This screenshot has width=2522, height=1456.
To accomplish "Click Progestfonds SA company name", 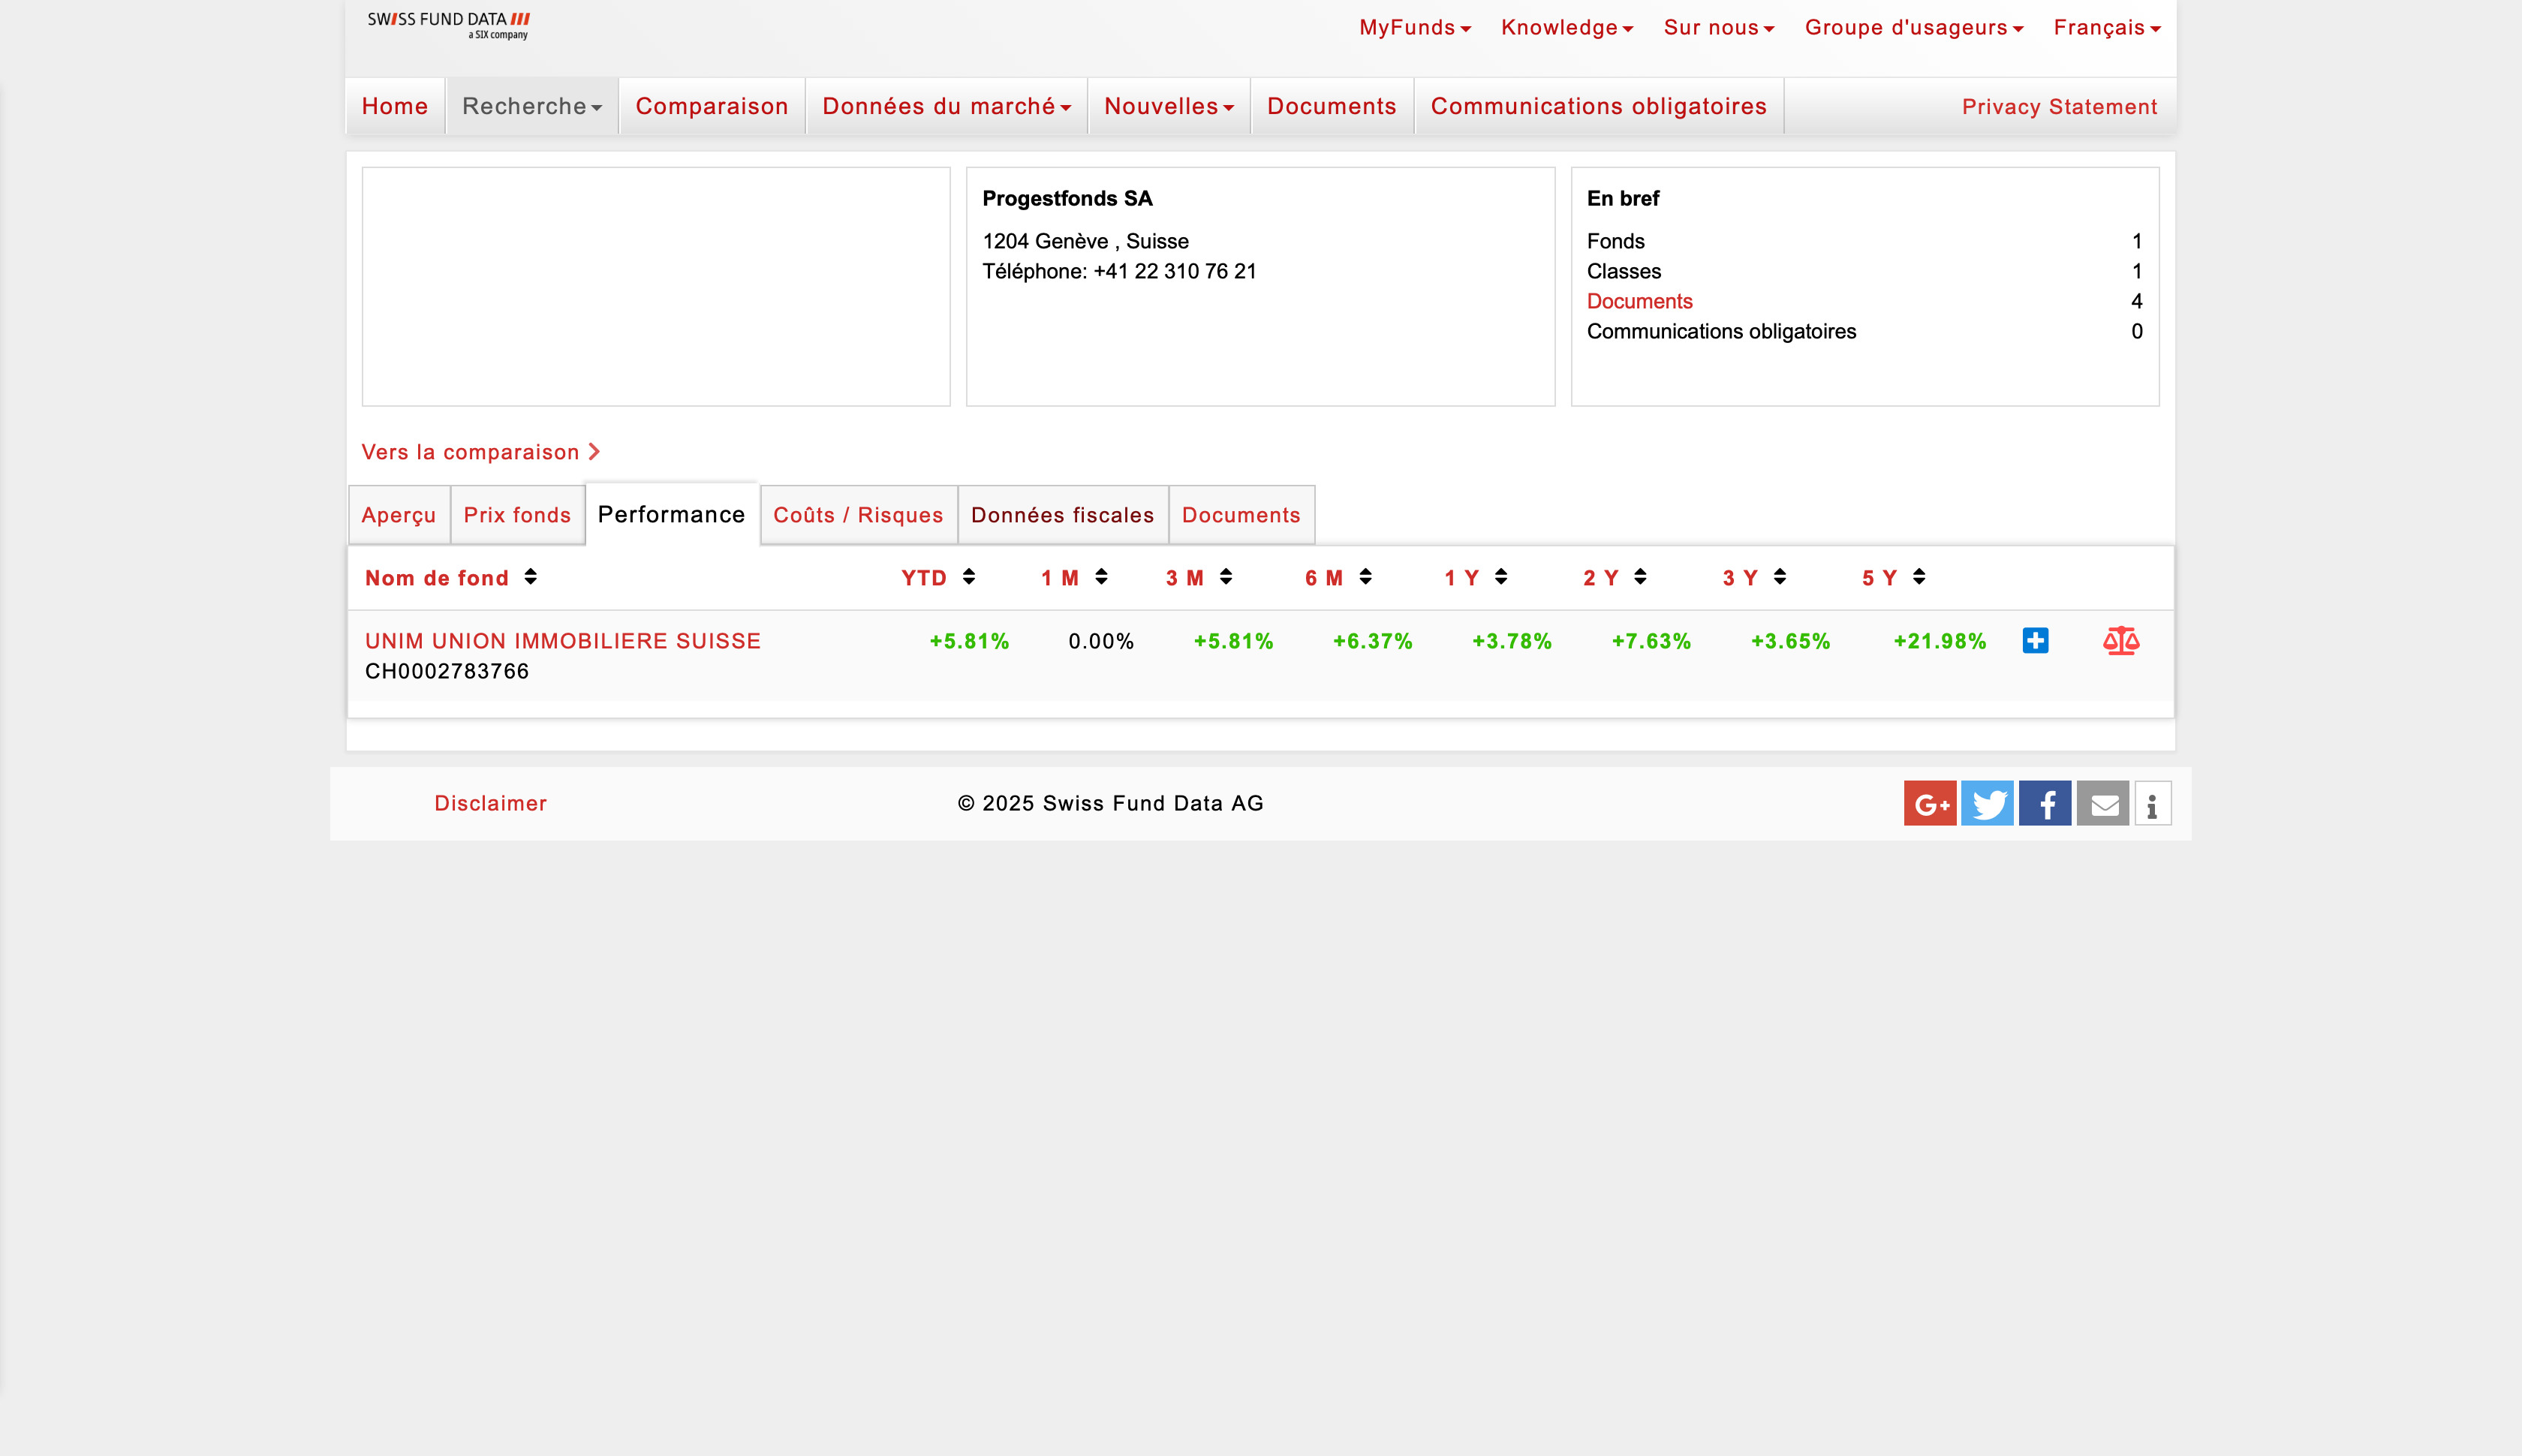I will point(1067,198).
